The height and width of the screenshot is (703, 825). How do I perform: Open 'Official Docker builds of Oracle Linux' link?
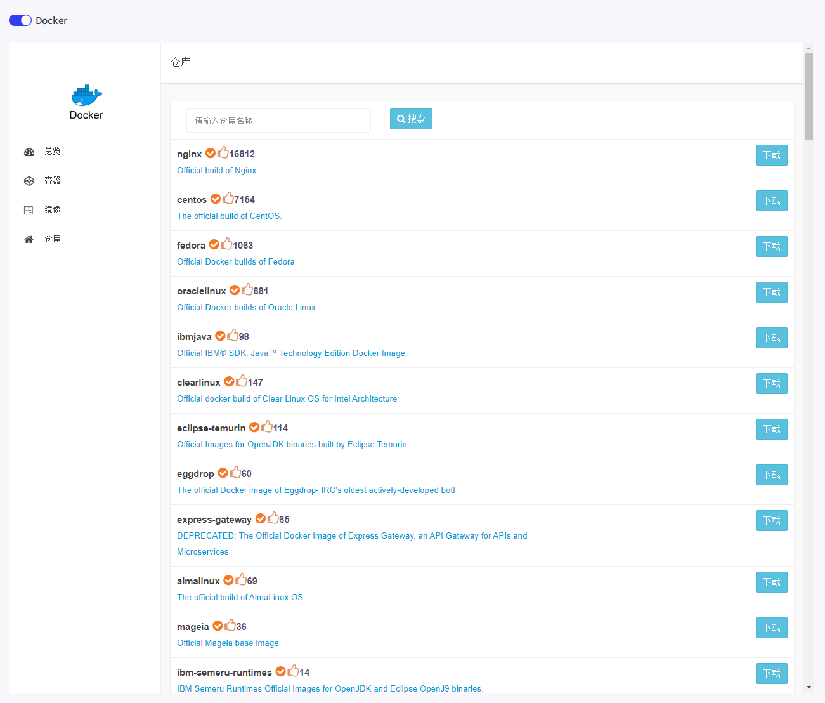point(246,307)
